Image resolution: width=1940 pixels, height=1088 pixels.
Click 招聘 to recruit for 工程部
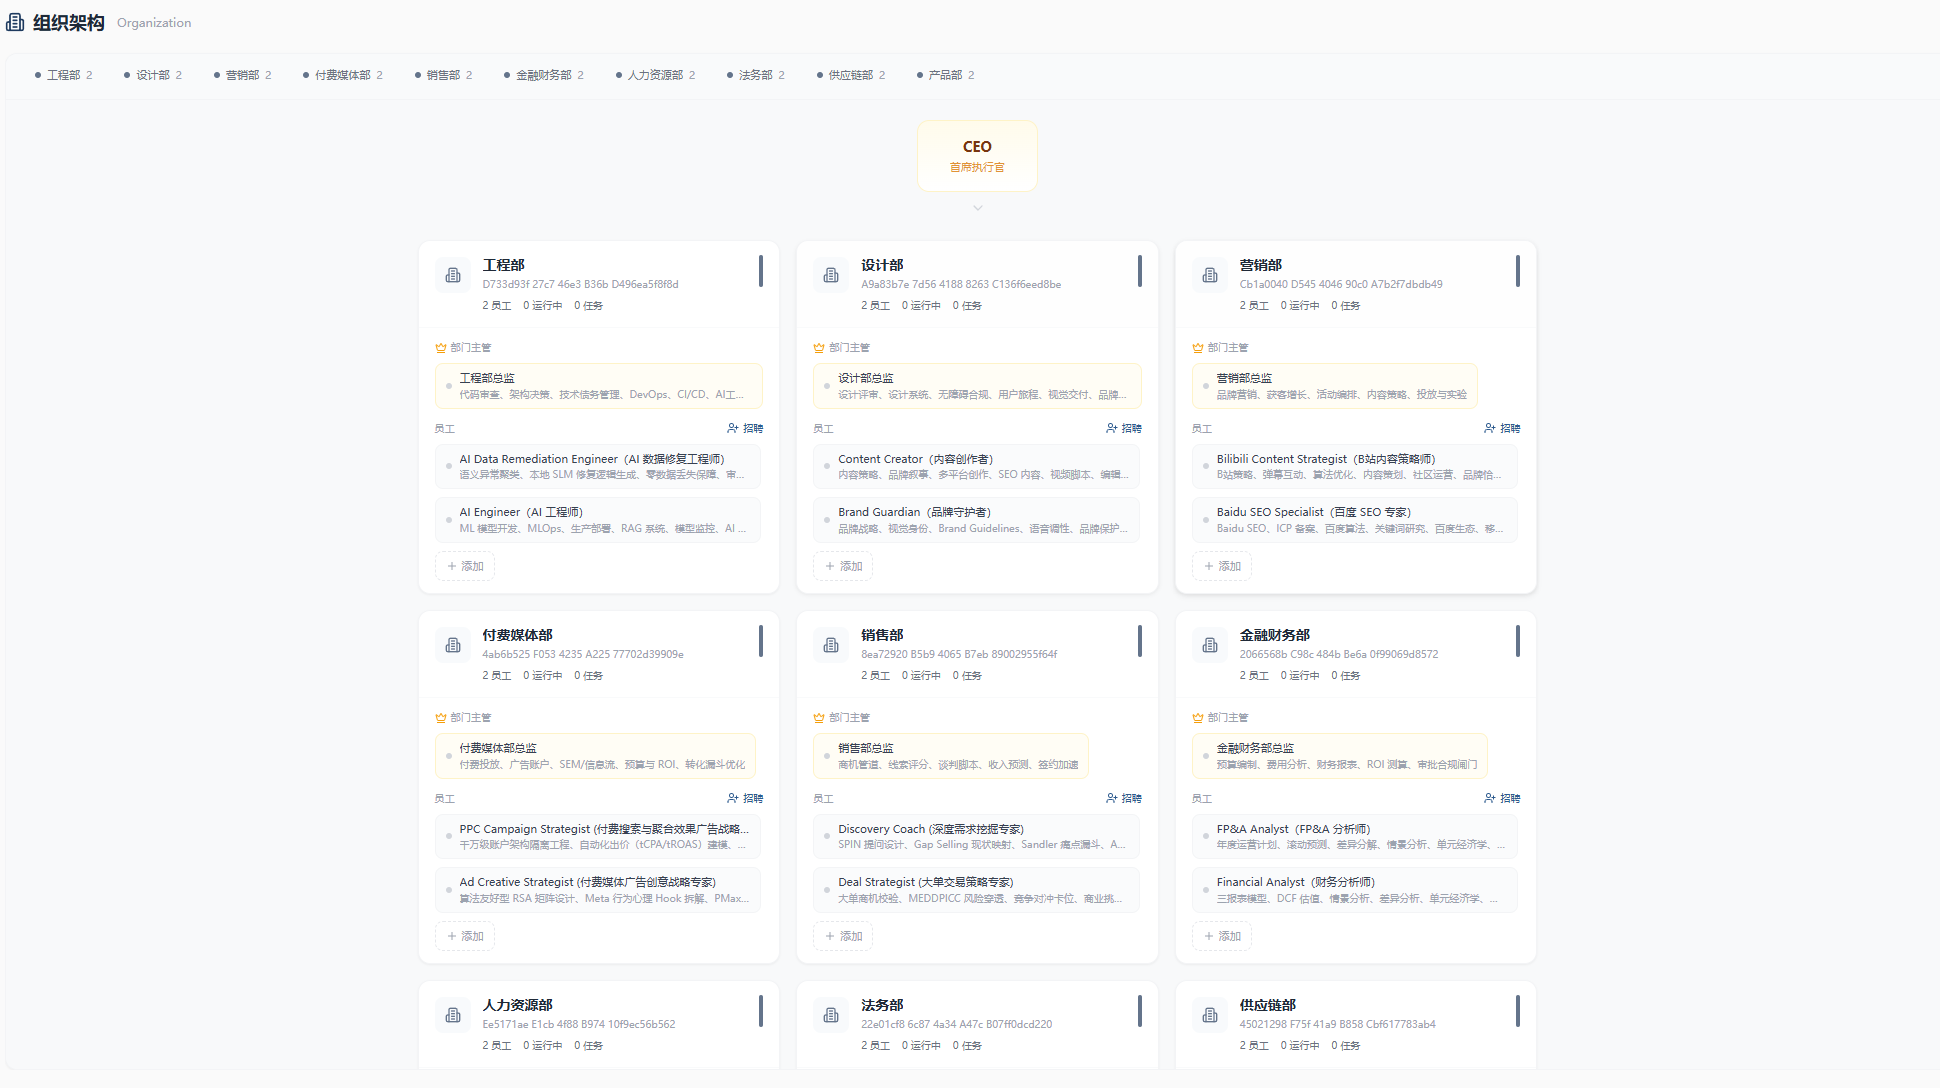[x=745, y=428]
